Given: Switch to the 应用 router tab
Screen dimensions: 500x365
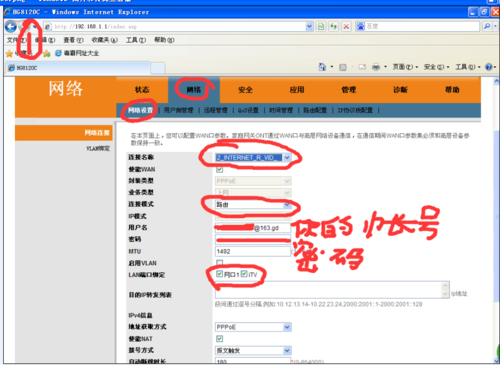Looking at the screenshot, I should (x=297, y=90).
